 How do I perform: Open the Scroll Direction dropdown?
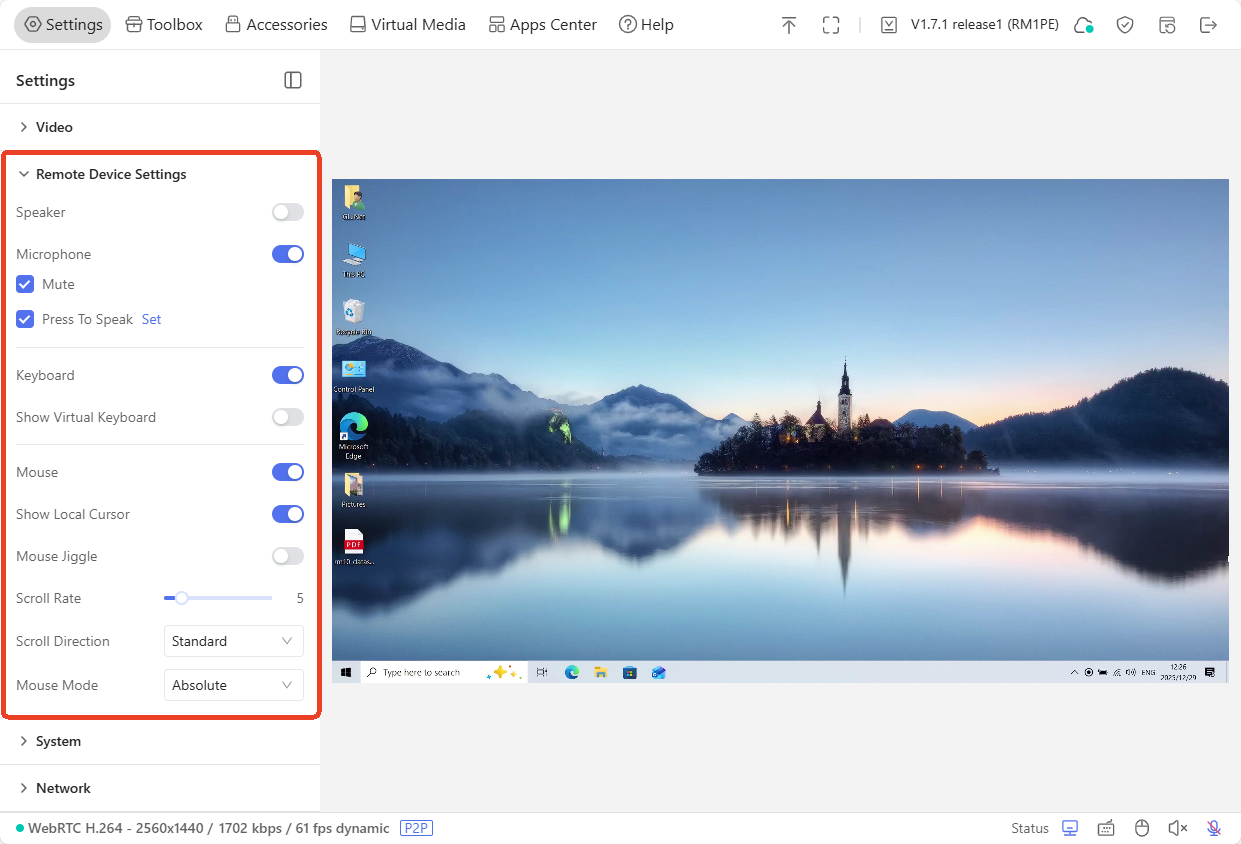233,641
